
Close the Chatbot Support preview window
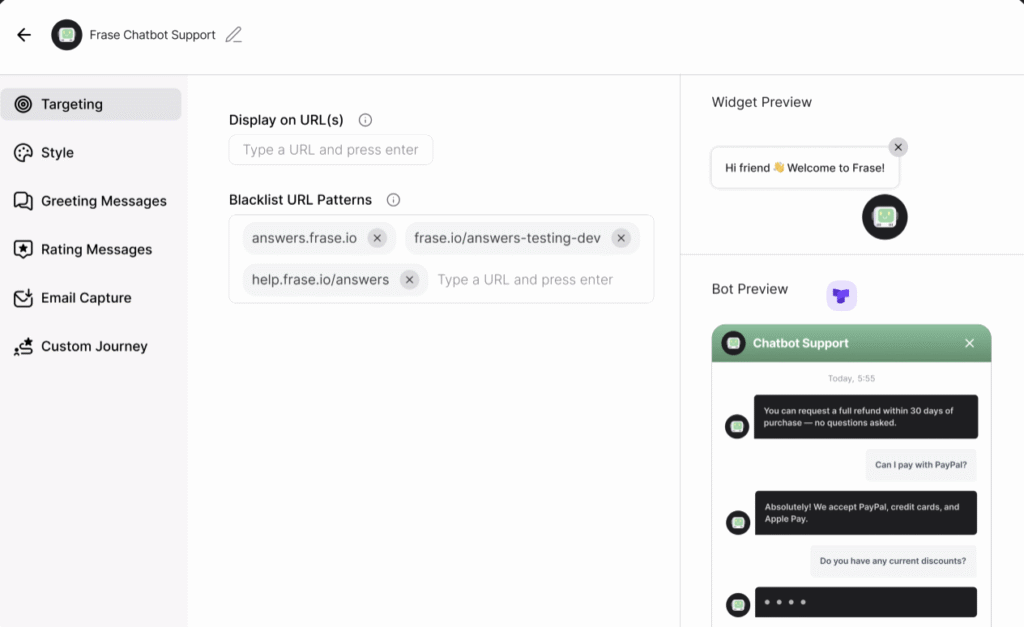[x=969, y=344]
